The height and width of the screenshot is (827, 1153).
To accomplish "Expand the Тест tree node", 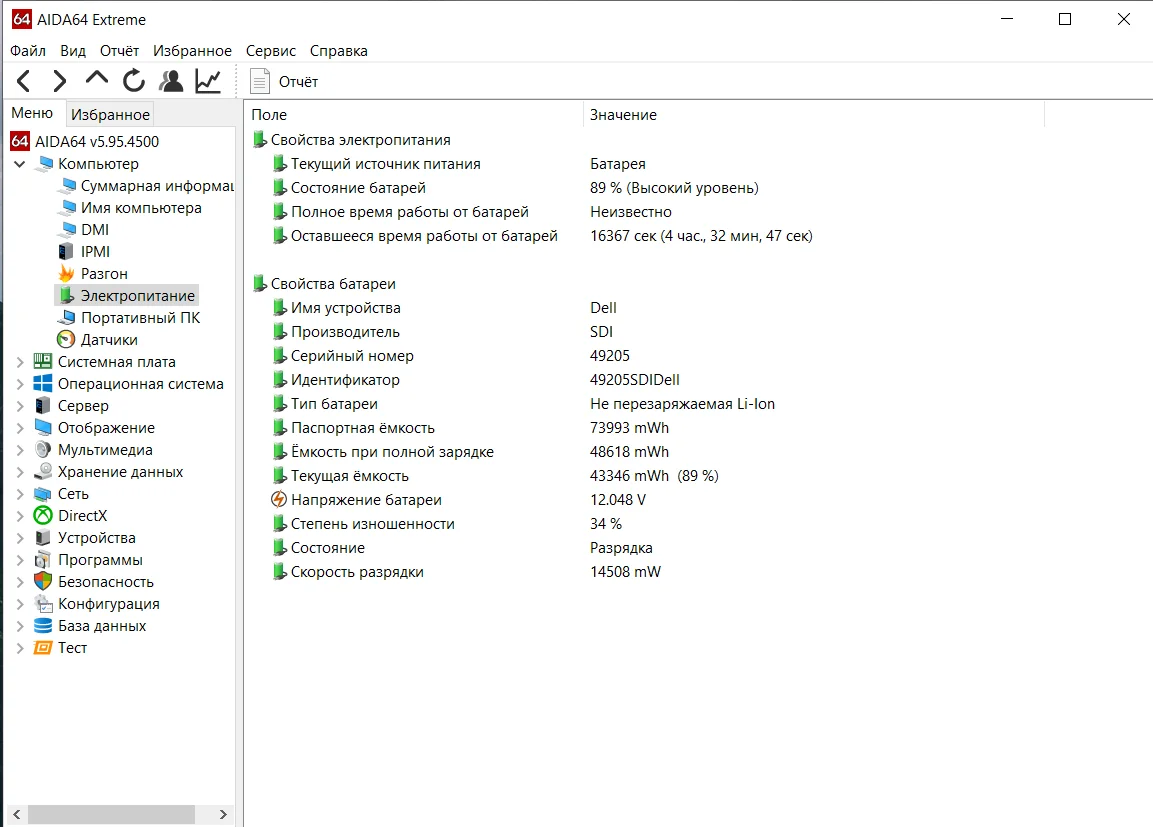I will [20, 648].
